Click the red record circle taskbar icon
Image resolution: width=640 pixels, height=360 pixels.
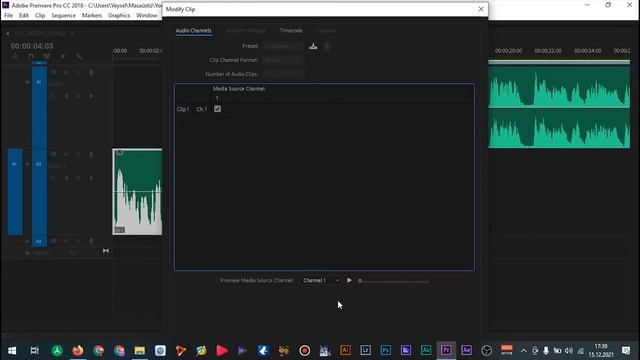pos(304,351)
